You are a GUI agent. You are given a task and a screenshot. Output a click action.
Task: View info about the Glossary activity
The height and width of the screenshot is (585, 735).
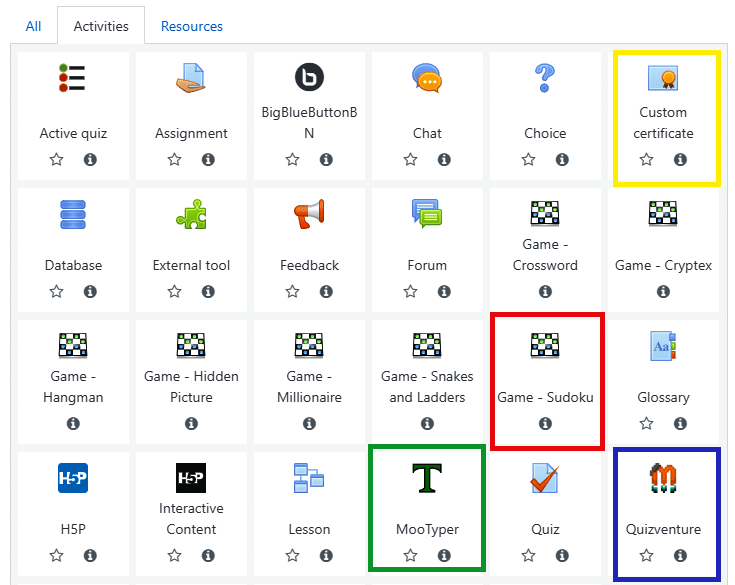680,423
